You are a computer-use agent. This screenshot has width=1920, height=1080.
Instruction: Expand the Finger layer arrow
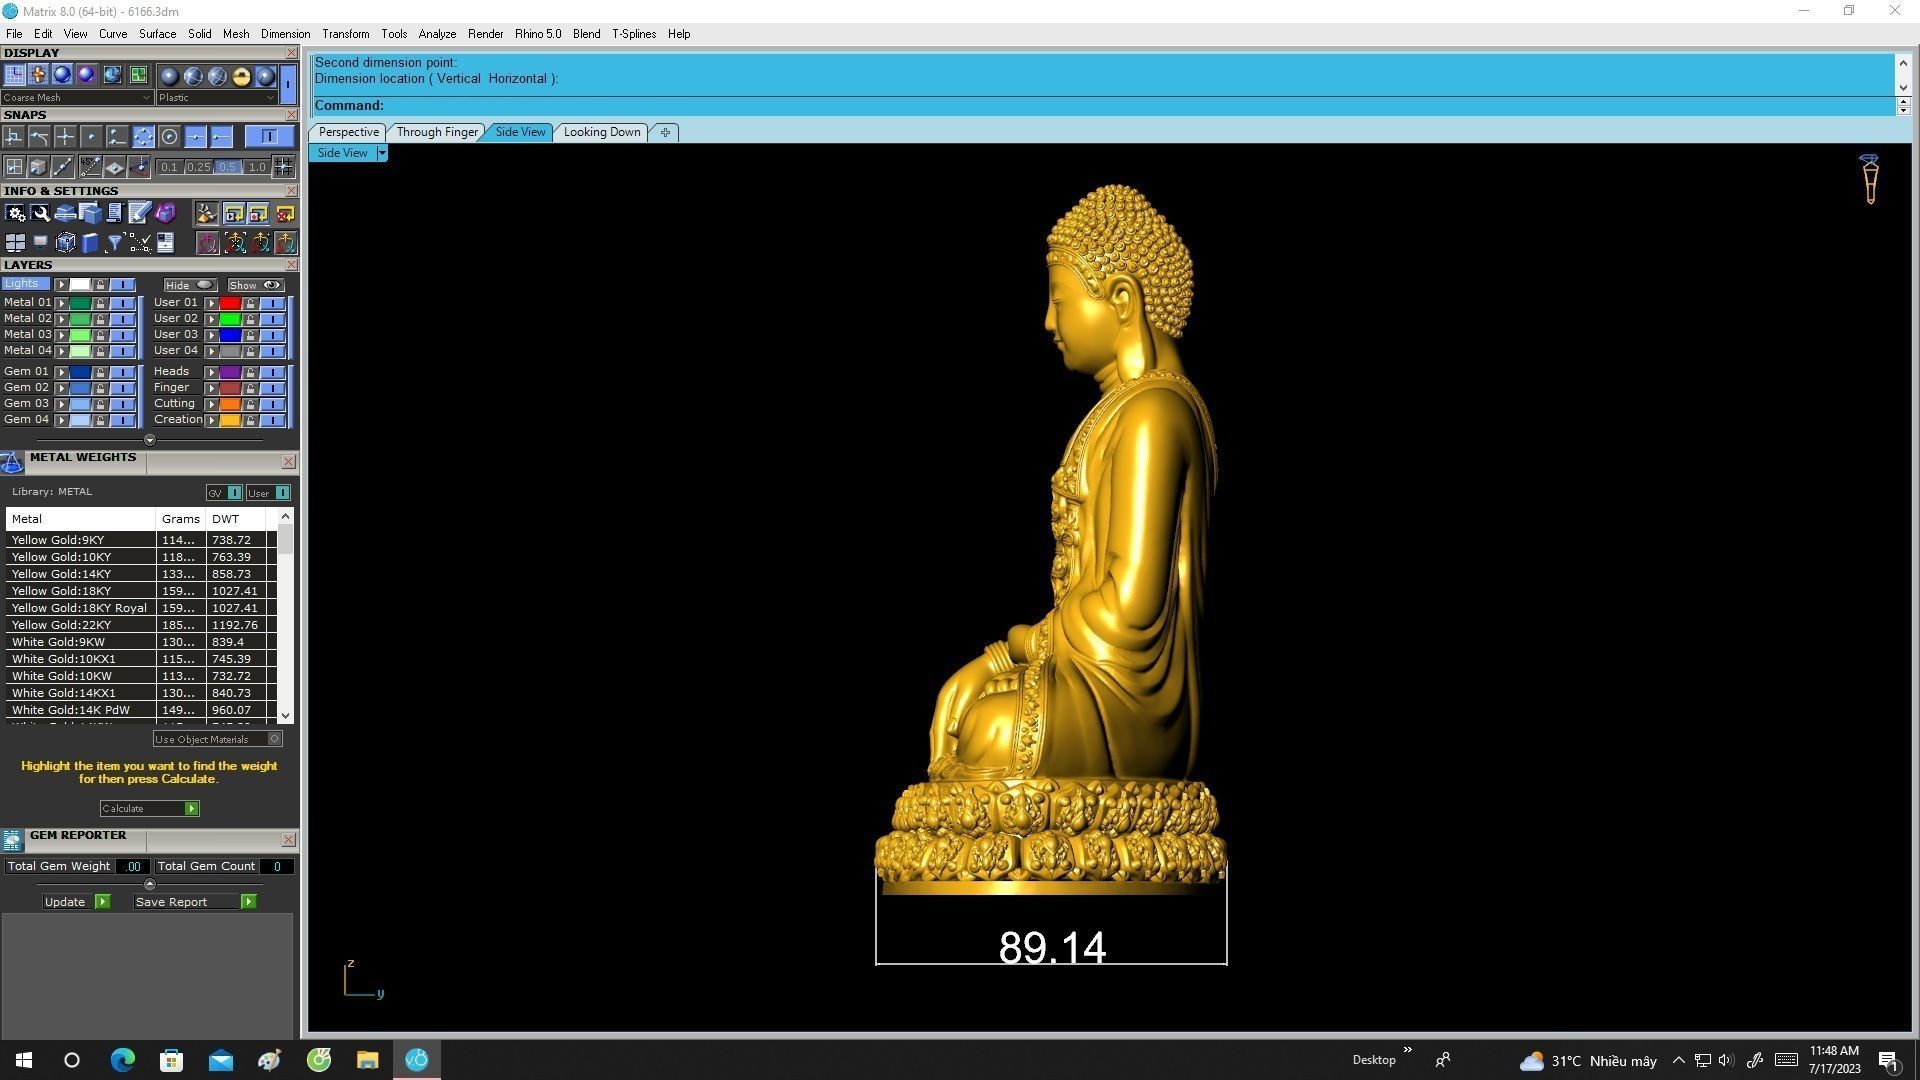(x=211, y=388)
